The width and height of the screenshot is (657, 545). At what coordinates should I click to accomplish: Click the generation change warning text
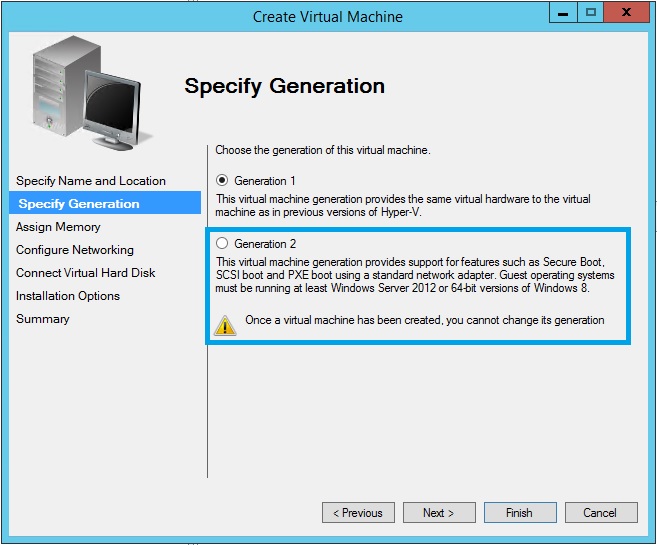pos(425,321)
